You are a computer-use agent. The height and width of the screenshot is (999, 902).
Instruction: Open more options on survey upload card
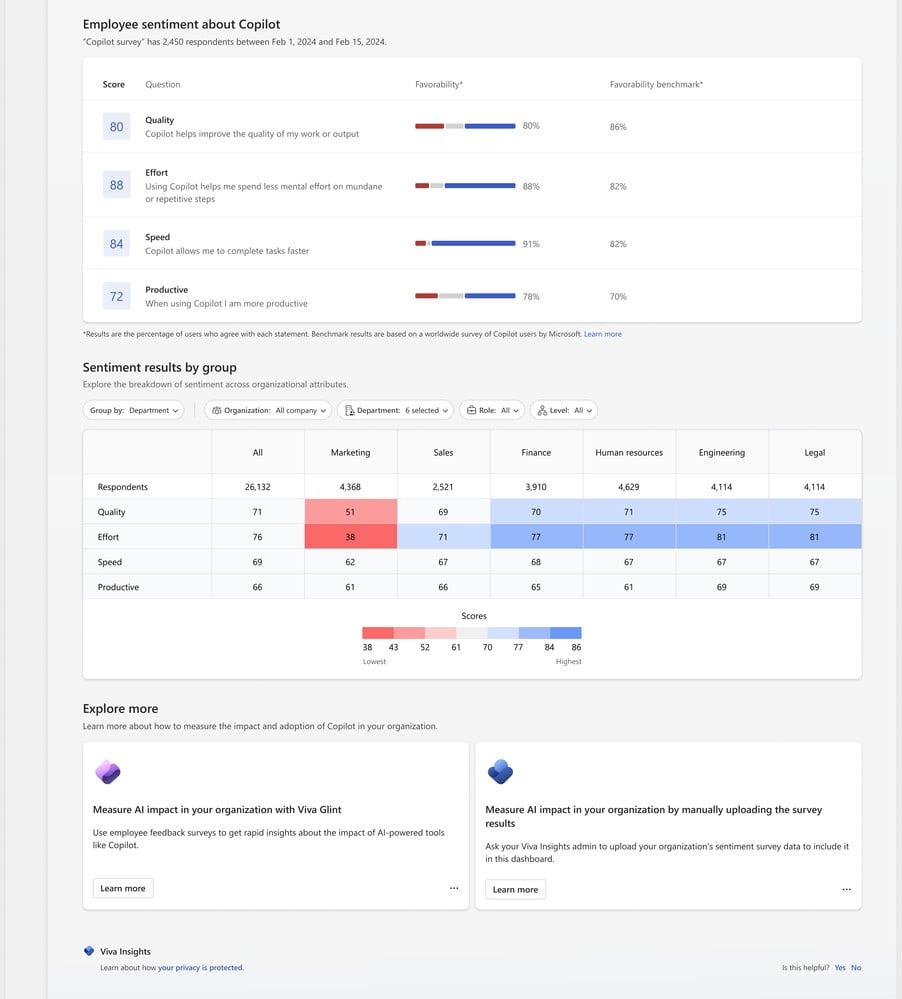coord(847,889)
